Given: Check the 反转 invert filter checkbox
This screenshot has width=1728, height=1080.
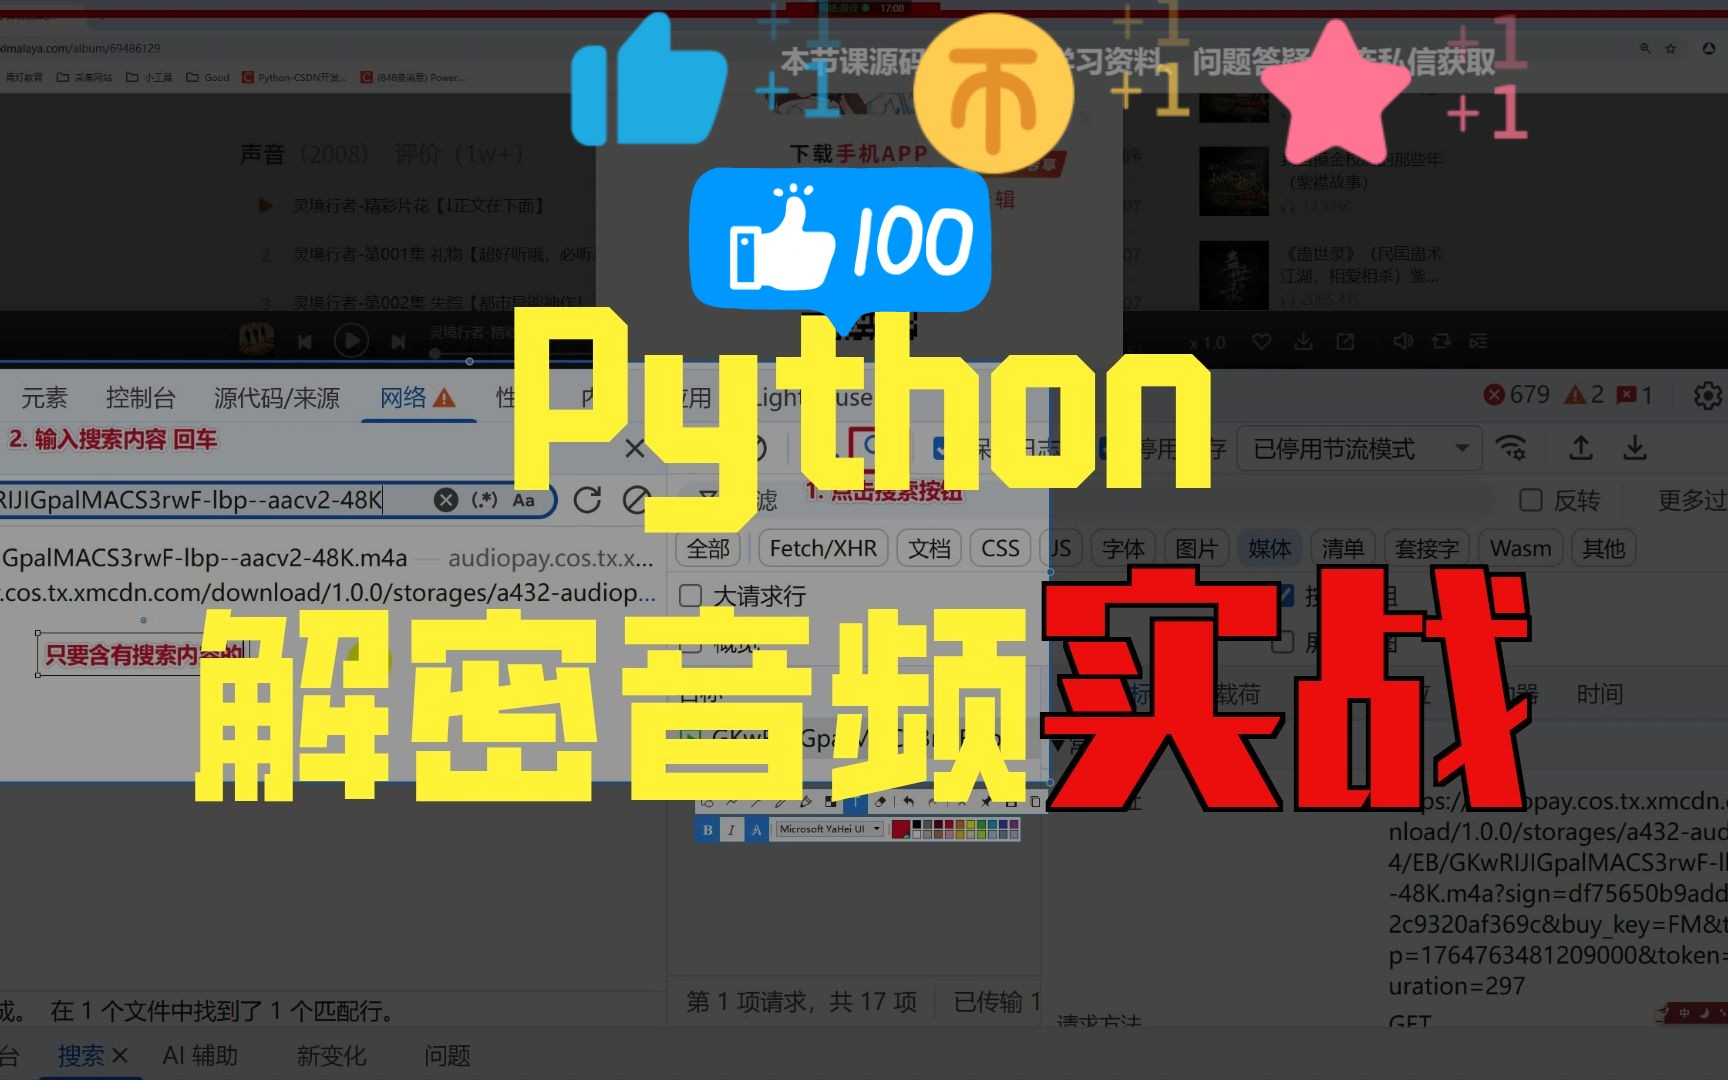Looking at the screenshot, I should pyautogui.click(x=1530, y=500).
